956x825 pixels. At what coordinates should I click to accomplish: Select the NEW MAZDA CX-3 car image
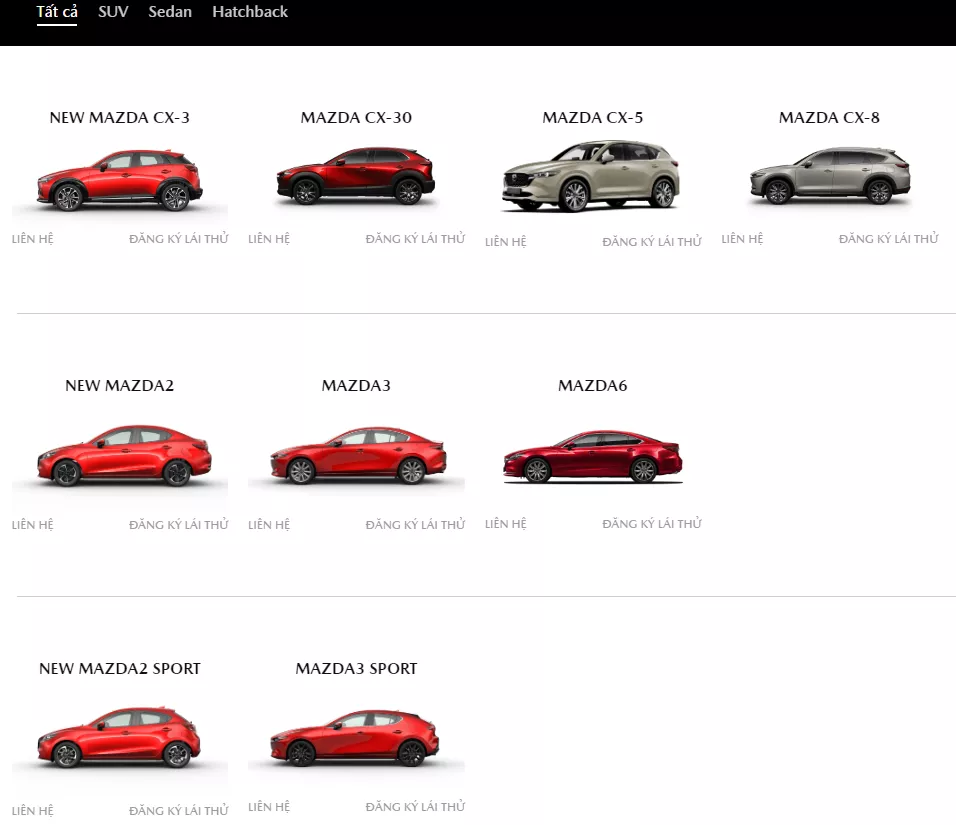click(120, 182)
